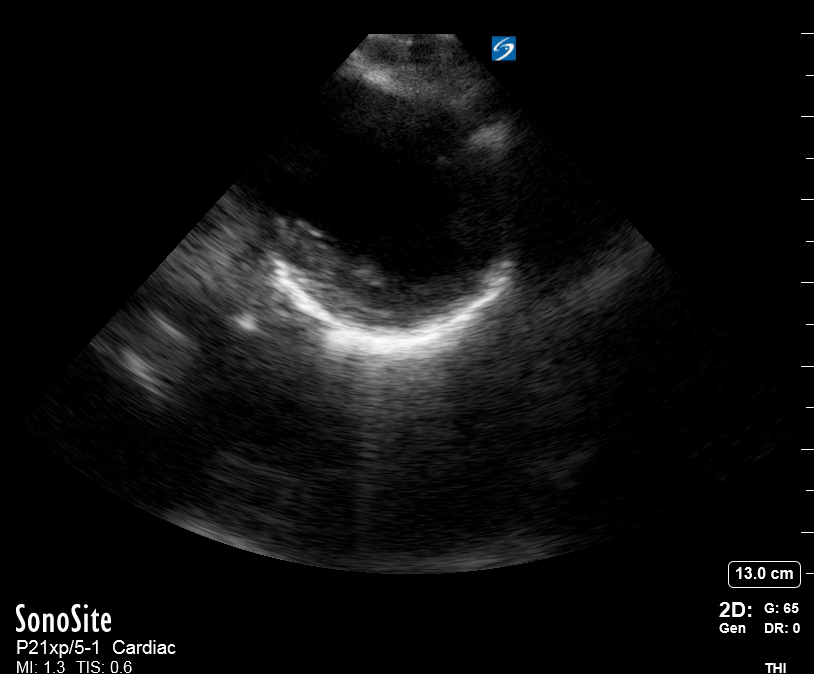Image resolution: width=814 pixels, height=674 pixels.
Task: Click the TIS: 0.6 thermal index value
Action: click(104, 667)
